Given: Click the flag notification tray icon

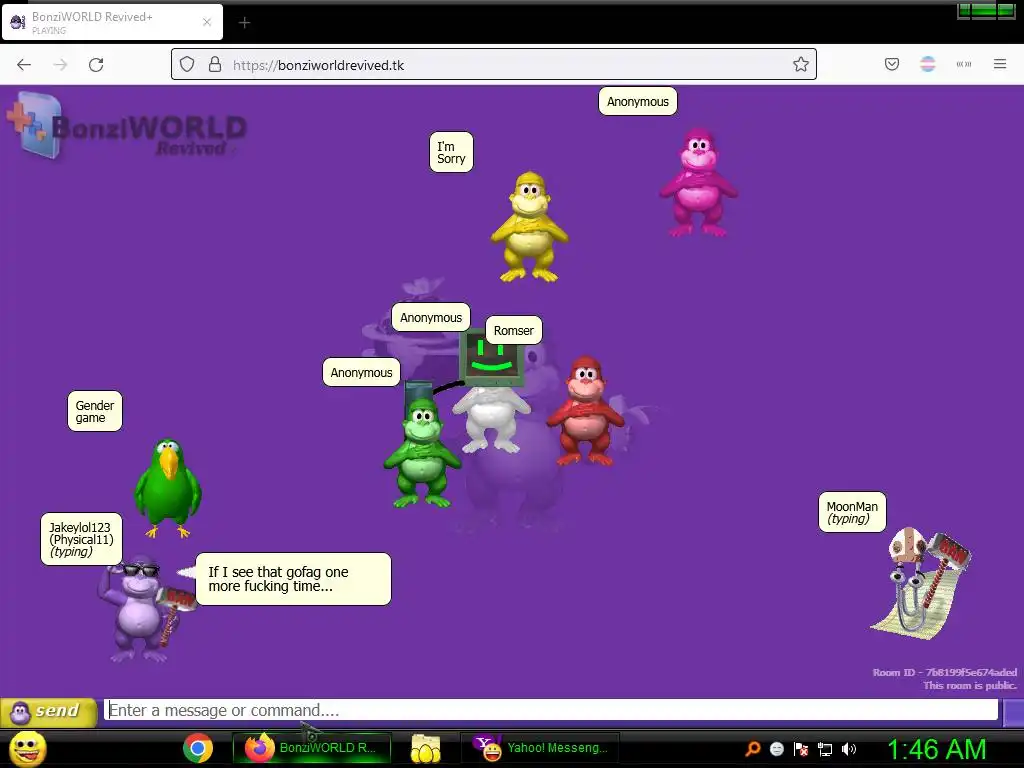Looking at the screenshot, I should coord(801,749).
